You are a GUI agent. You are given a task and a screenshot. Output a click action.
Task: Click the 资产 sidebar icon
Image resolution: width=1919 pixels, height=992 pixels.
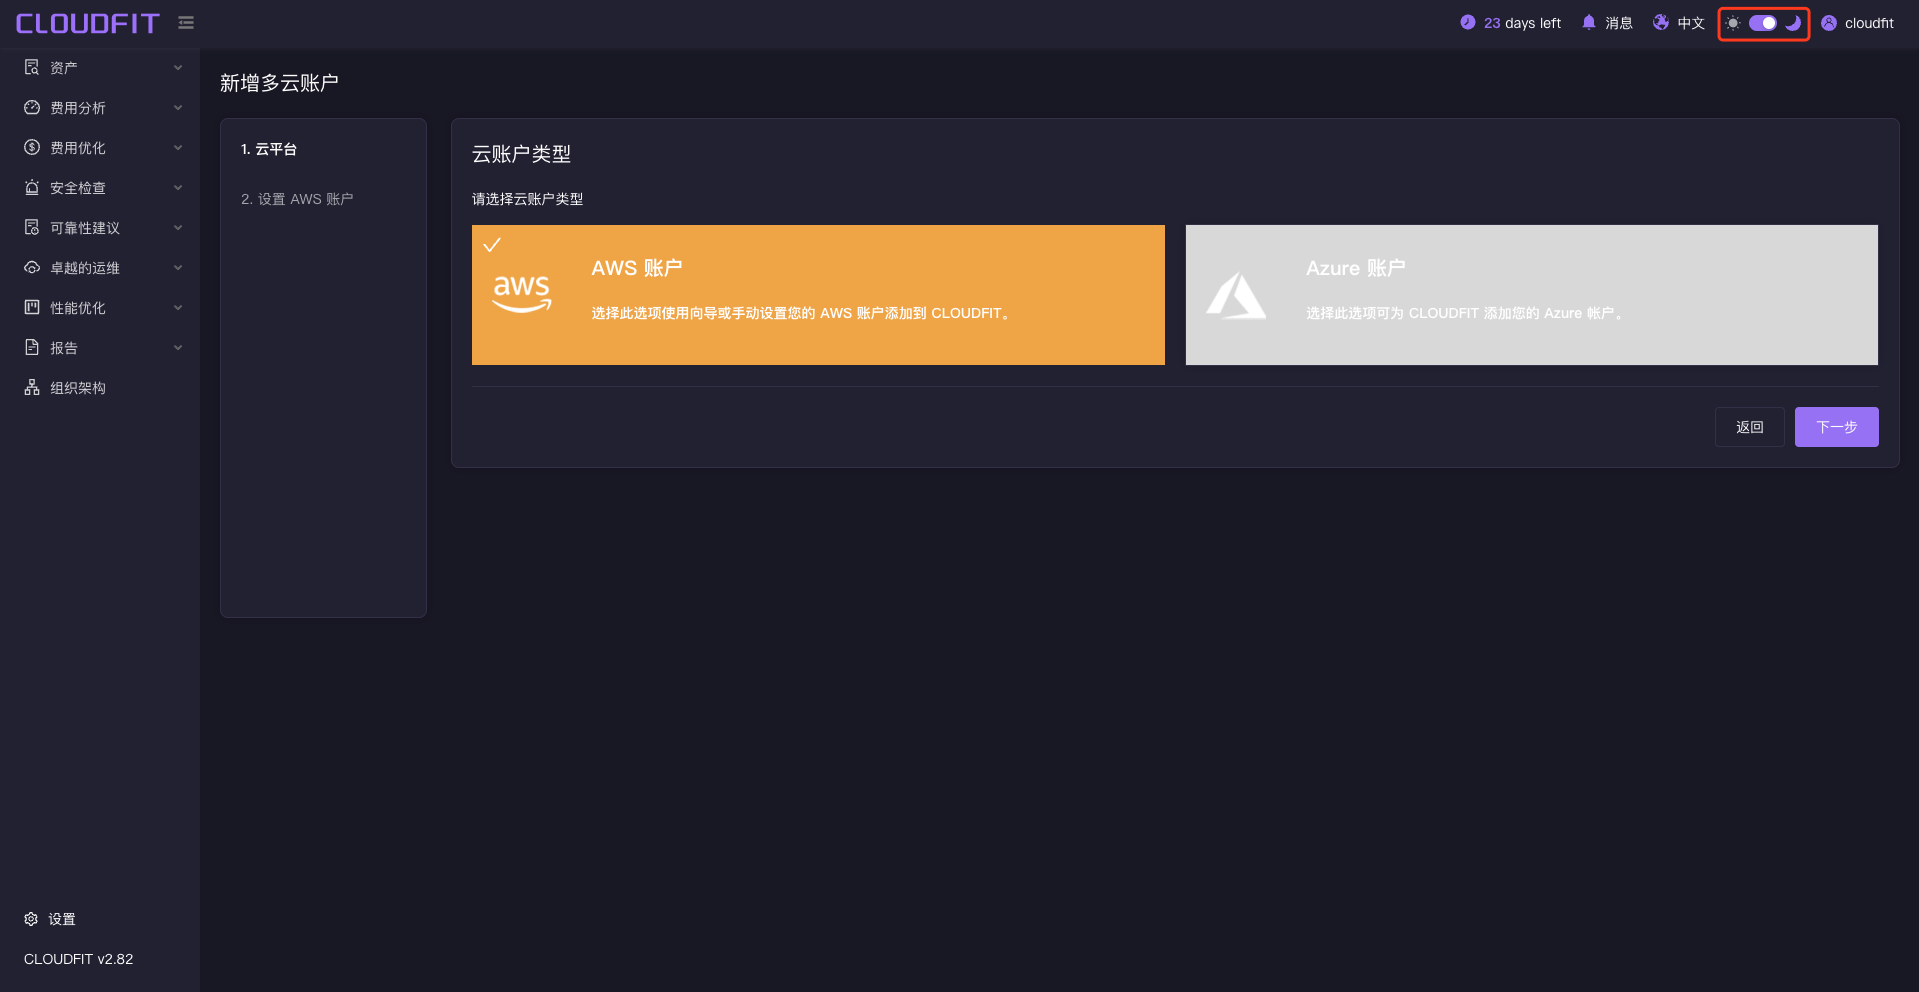click(x=32, y=67)
